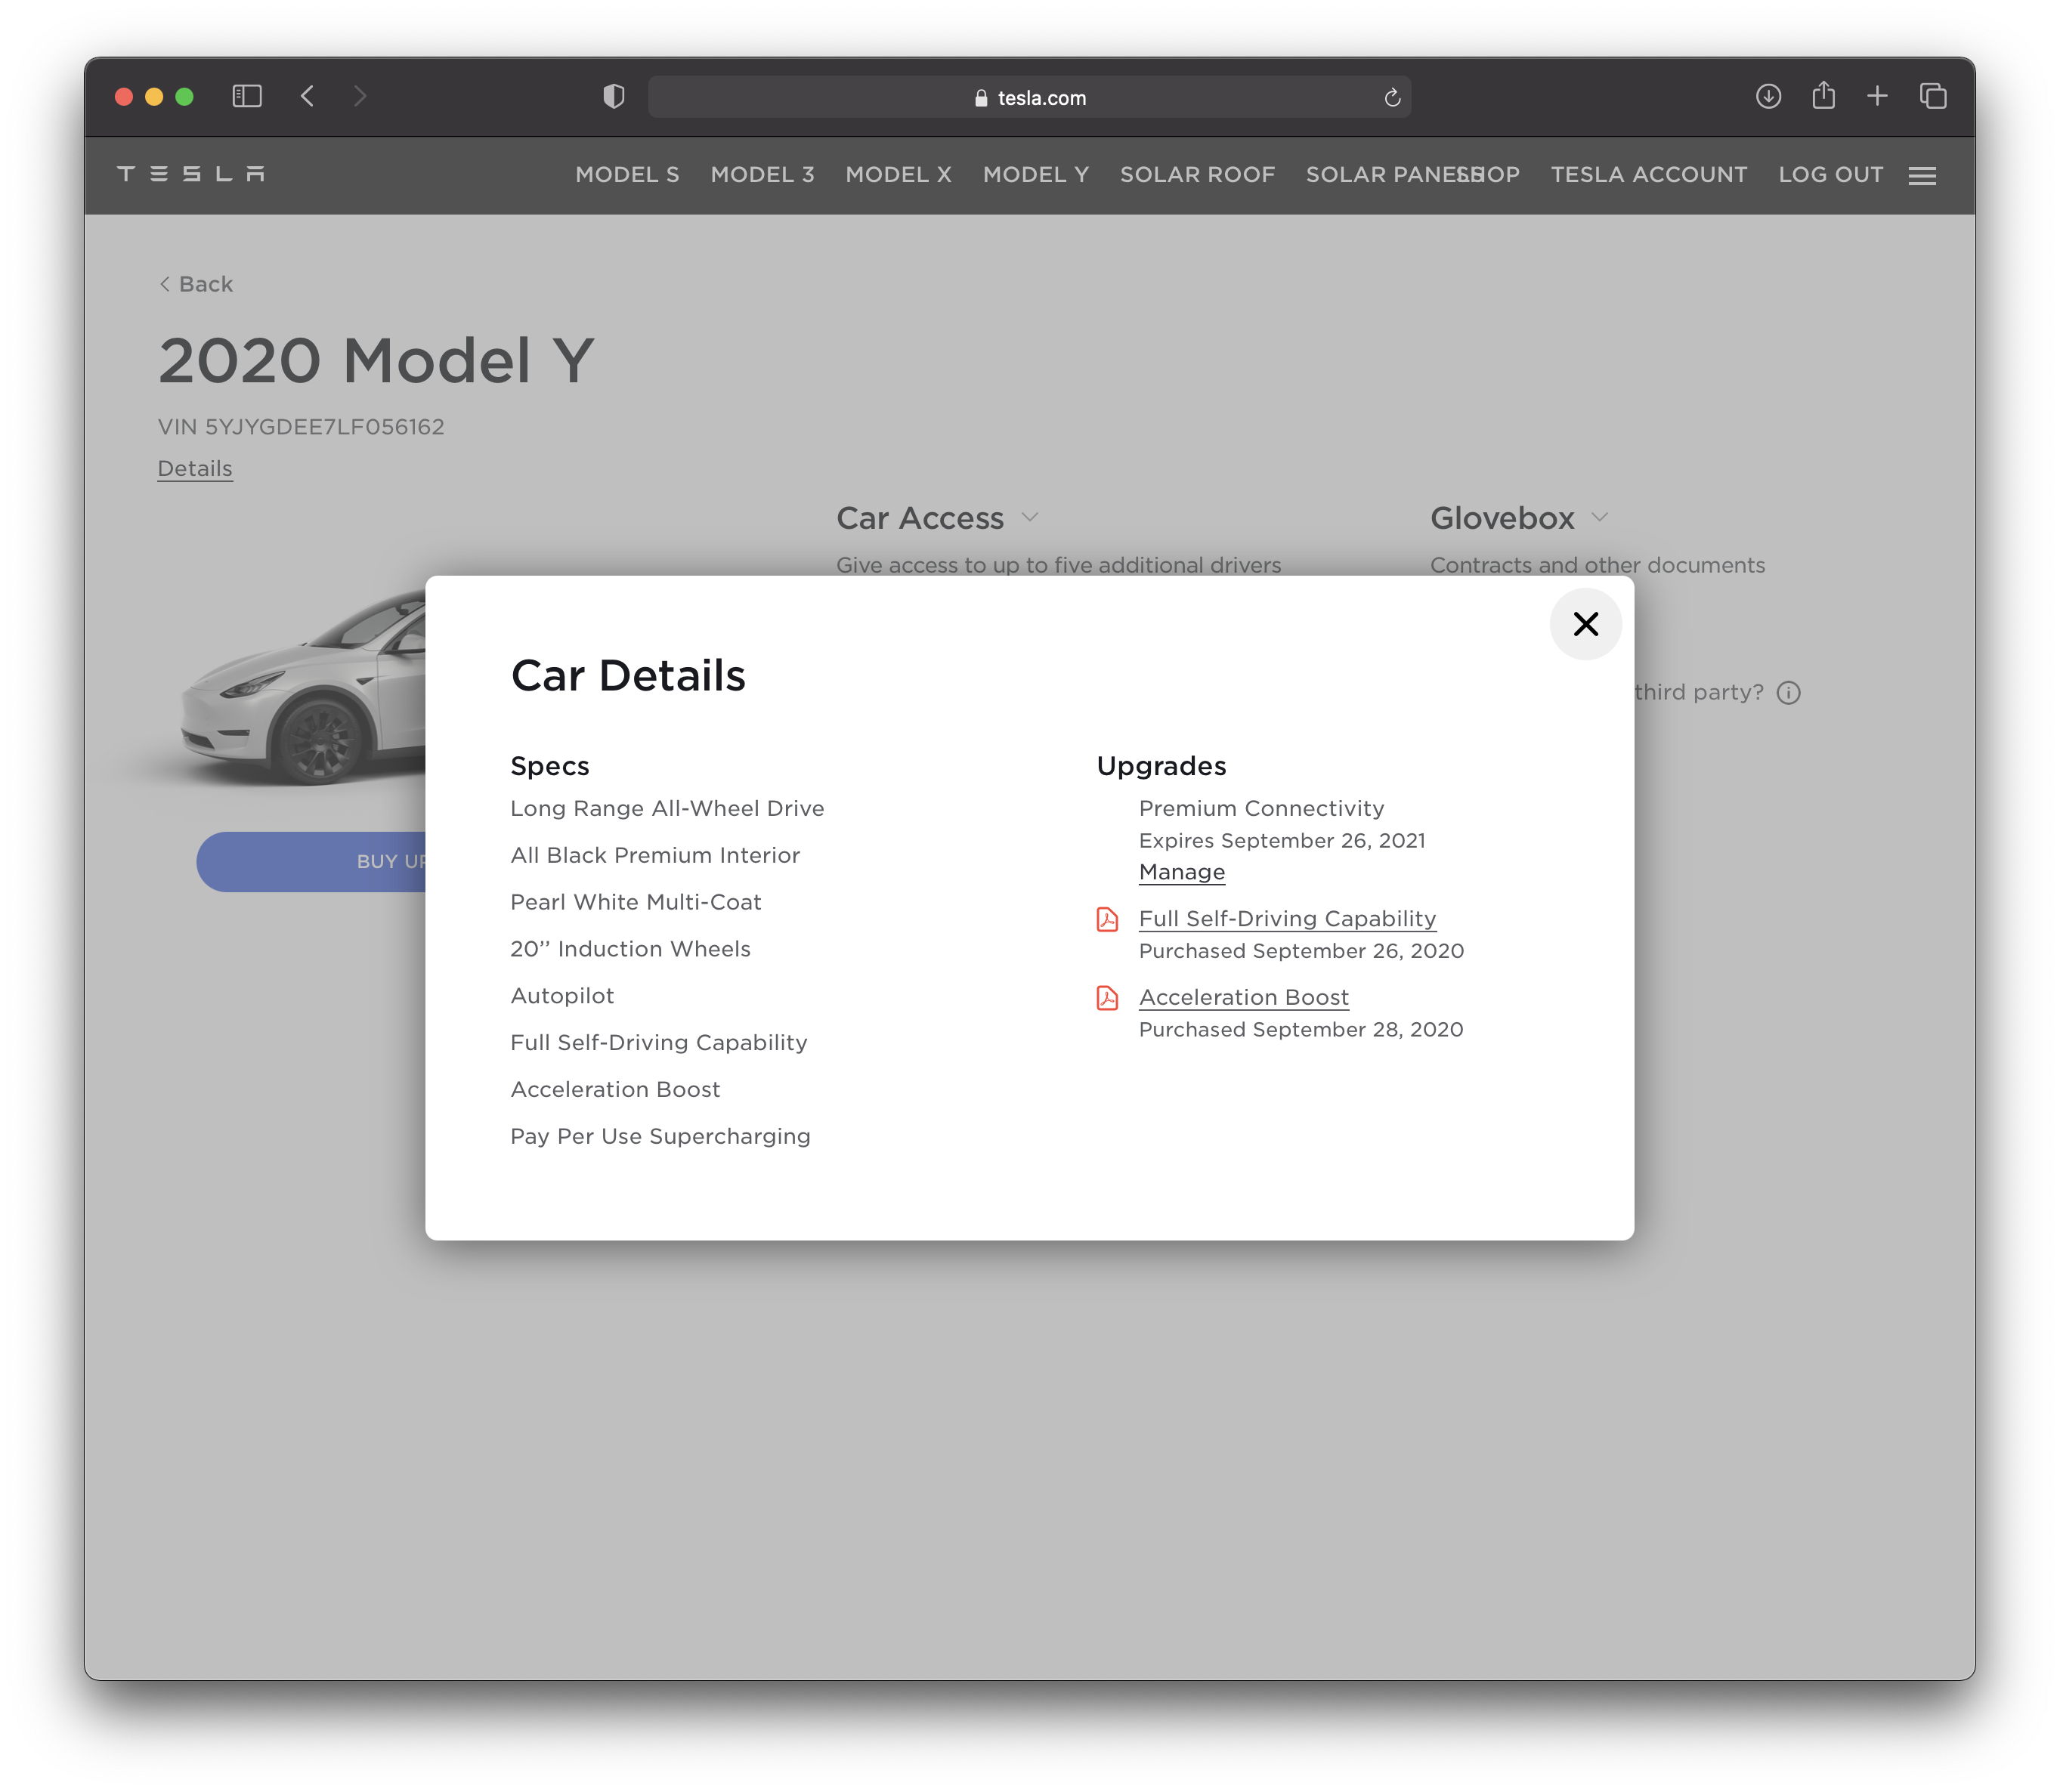The height and width of the screenshot is (1792, 2060).
Task: Click the privacy shield icon
Action: 614,96
